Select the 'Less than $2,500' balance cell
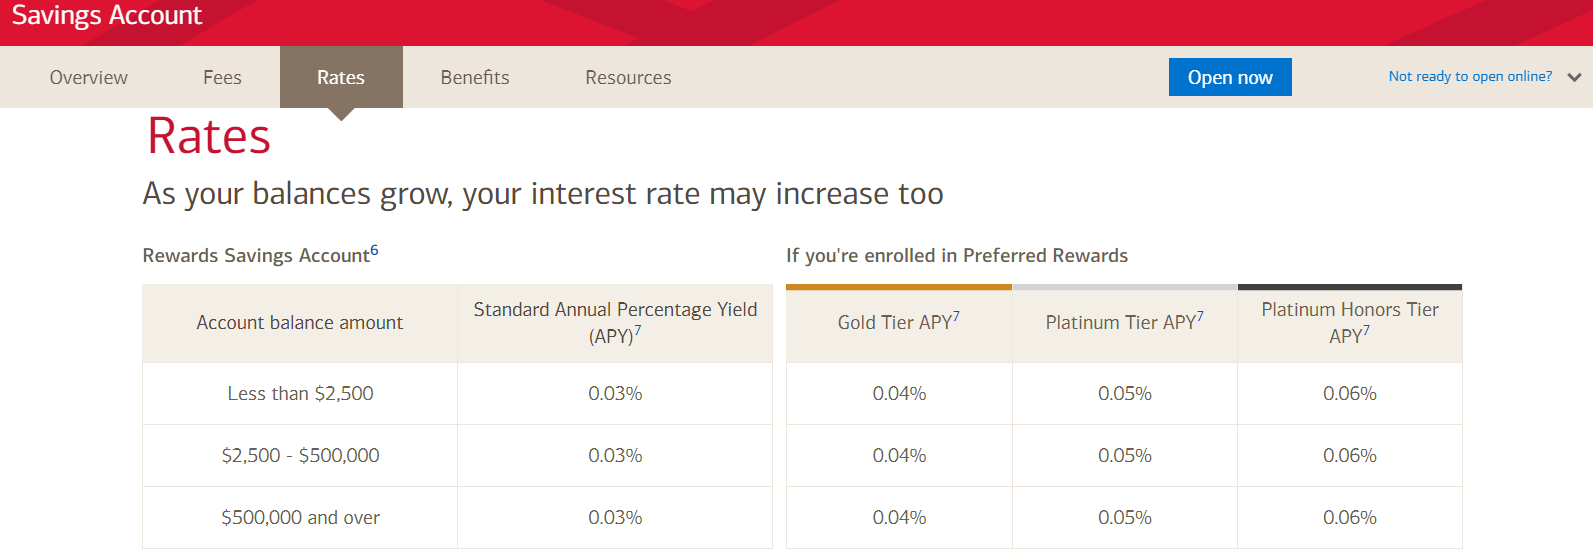The width and height of the screenshot is (1593, 554). tap(300, 394)
